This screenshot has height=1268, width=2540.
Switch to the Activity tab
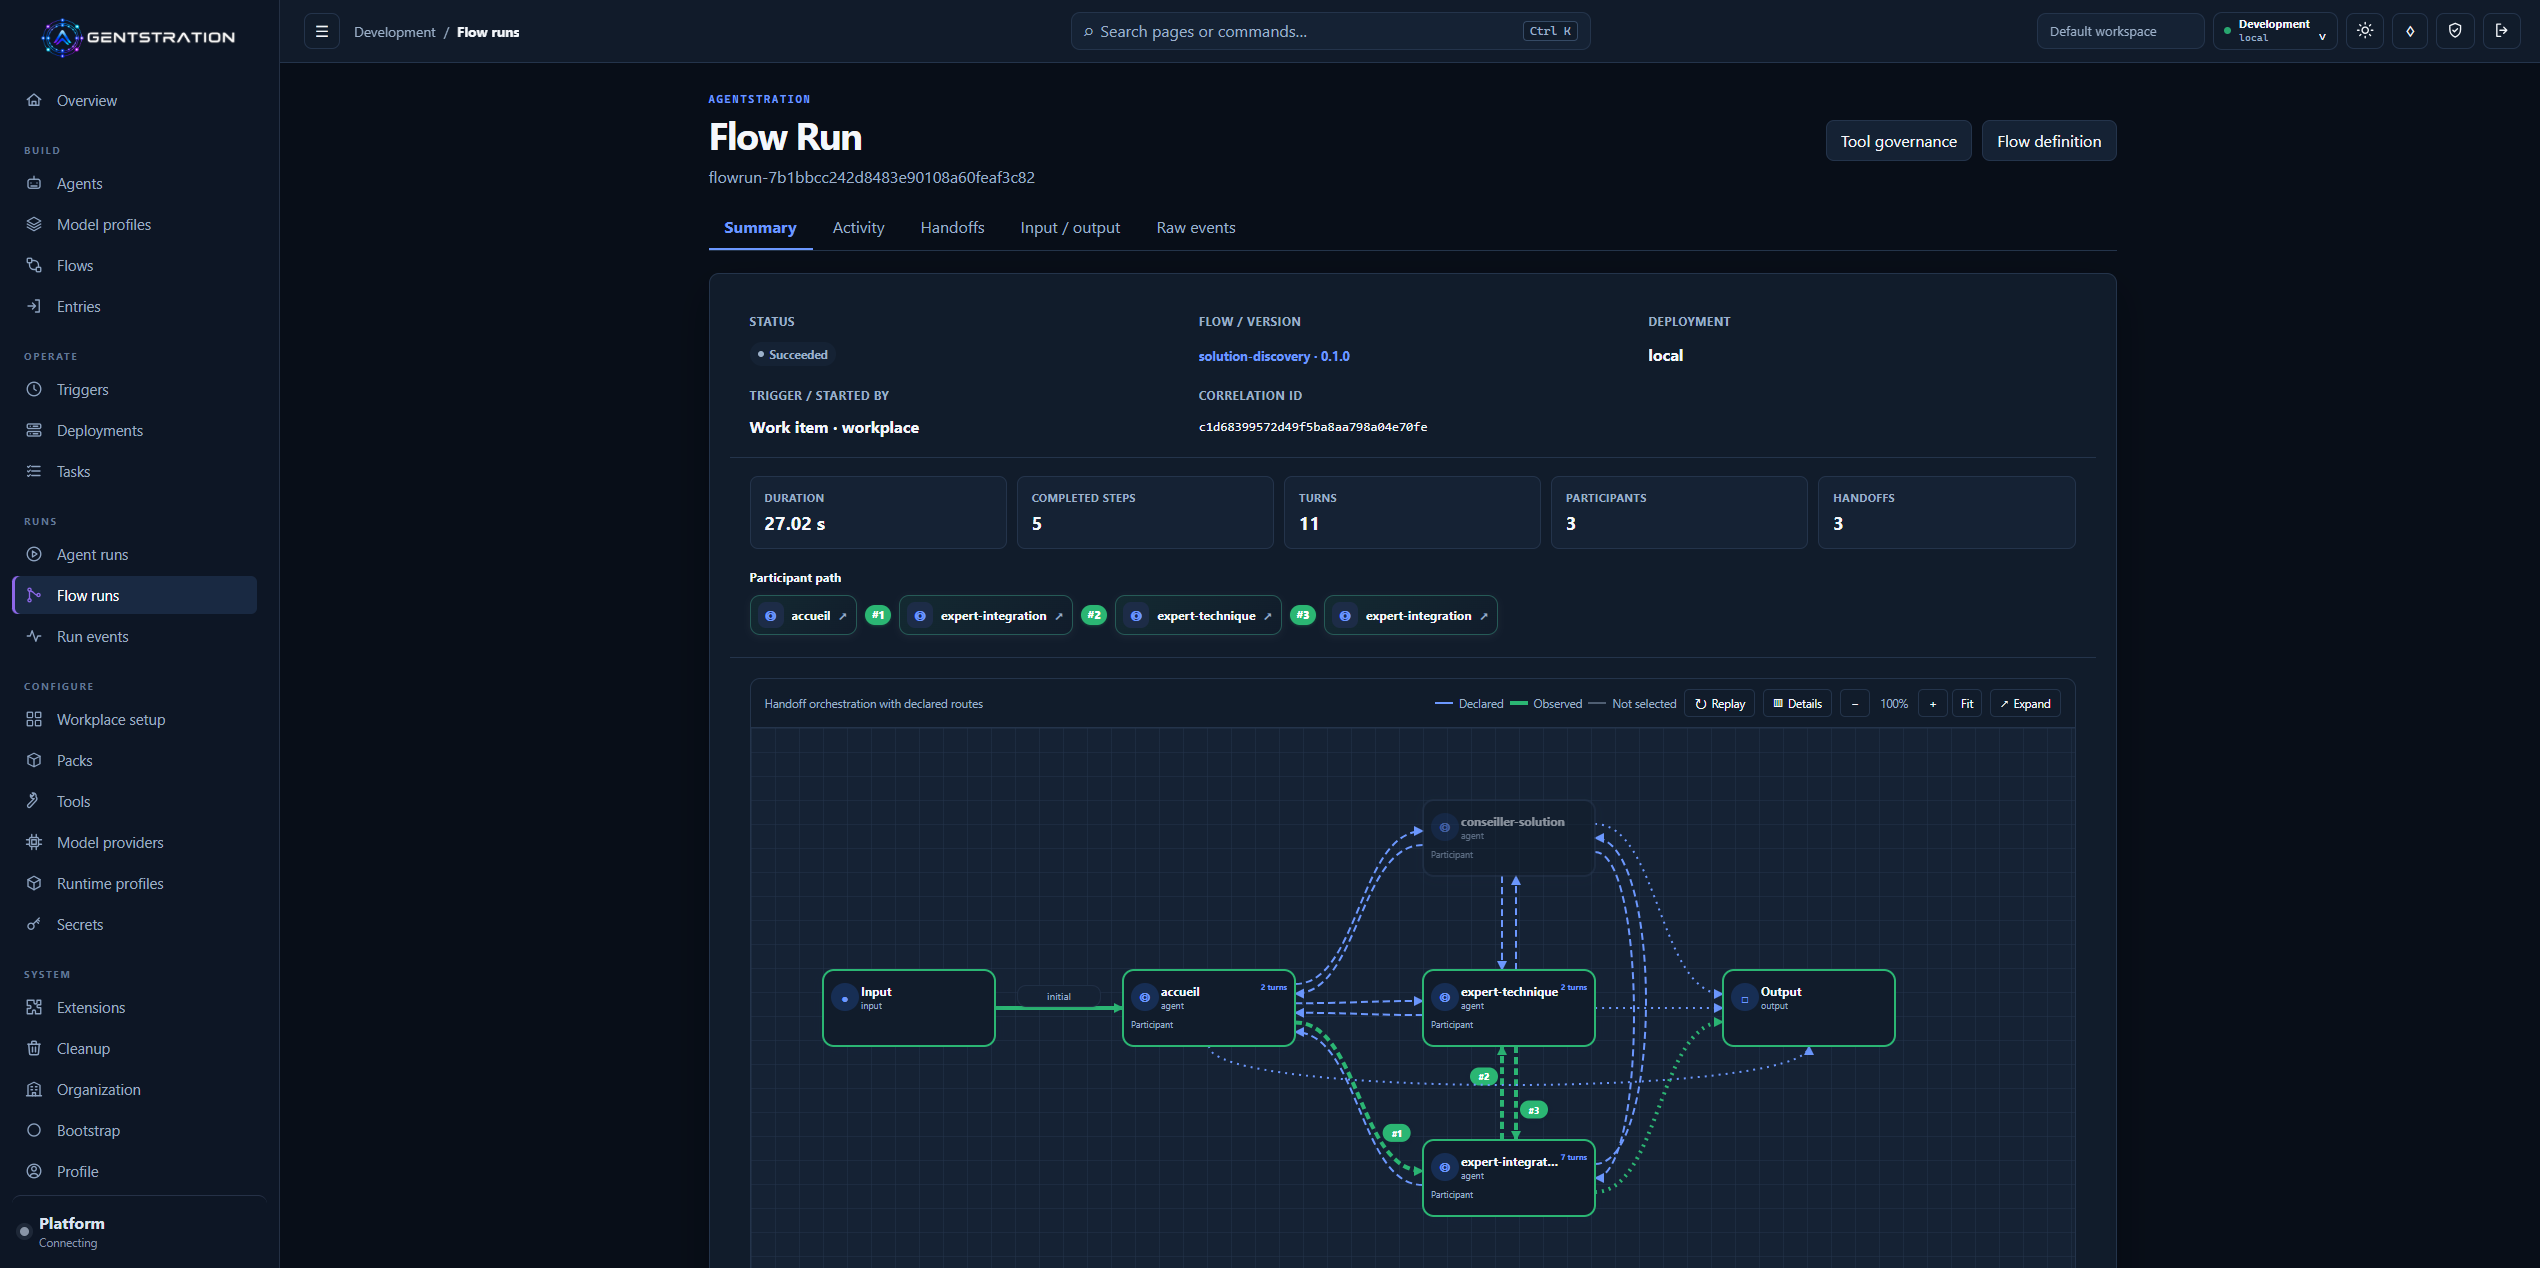point(858,228)
